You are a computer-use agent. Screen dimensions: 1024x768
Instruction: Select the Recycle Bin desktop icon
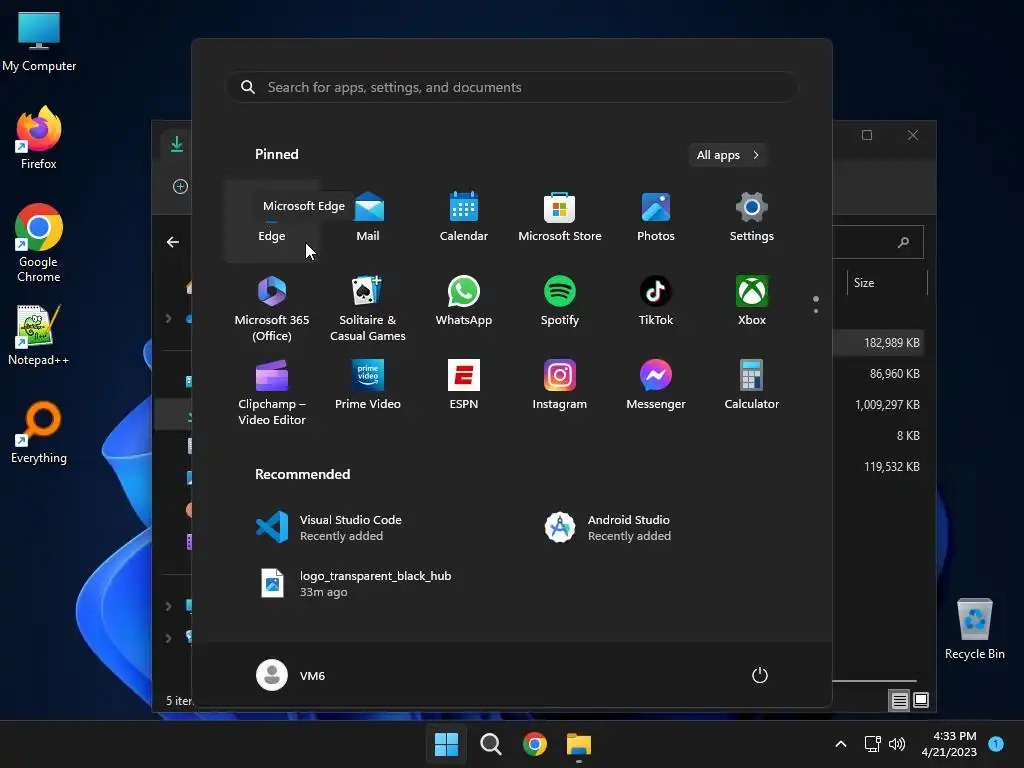pos(975,629)
